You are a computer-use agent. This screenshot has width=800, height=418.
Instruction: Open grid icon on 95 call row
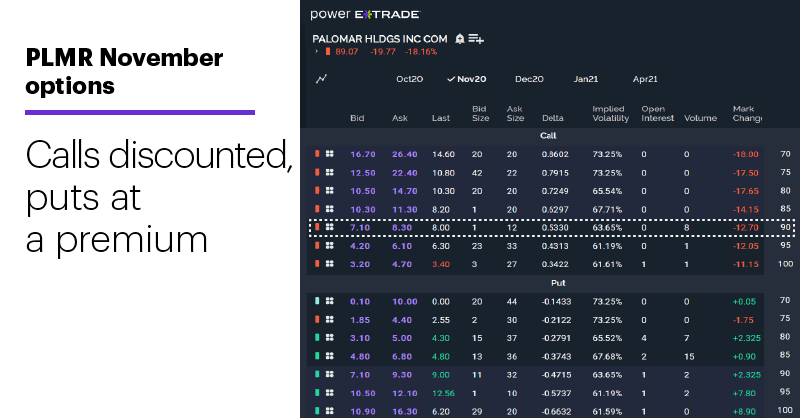[x=330, y=245]
